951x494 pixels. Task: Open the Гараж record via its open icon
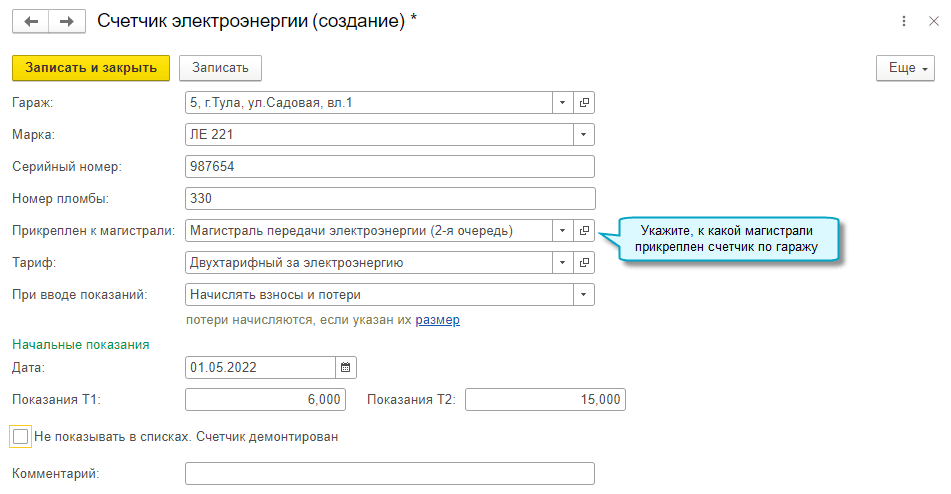click(x=585, y=103)
